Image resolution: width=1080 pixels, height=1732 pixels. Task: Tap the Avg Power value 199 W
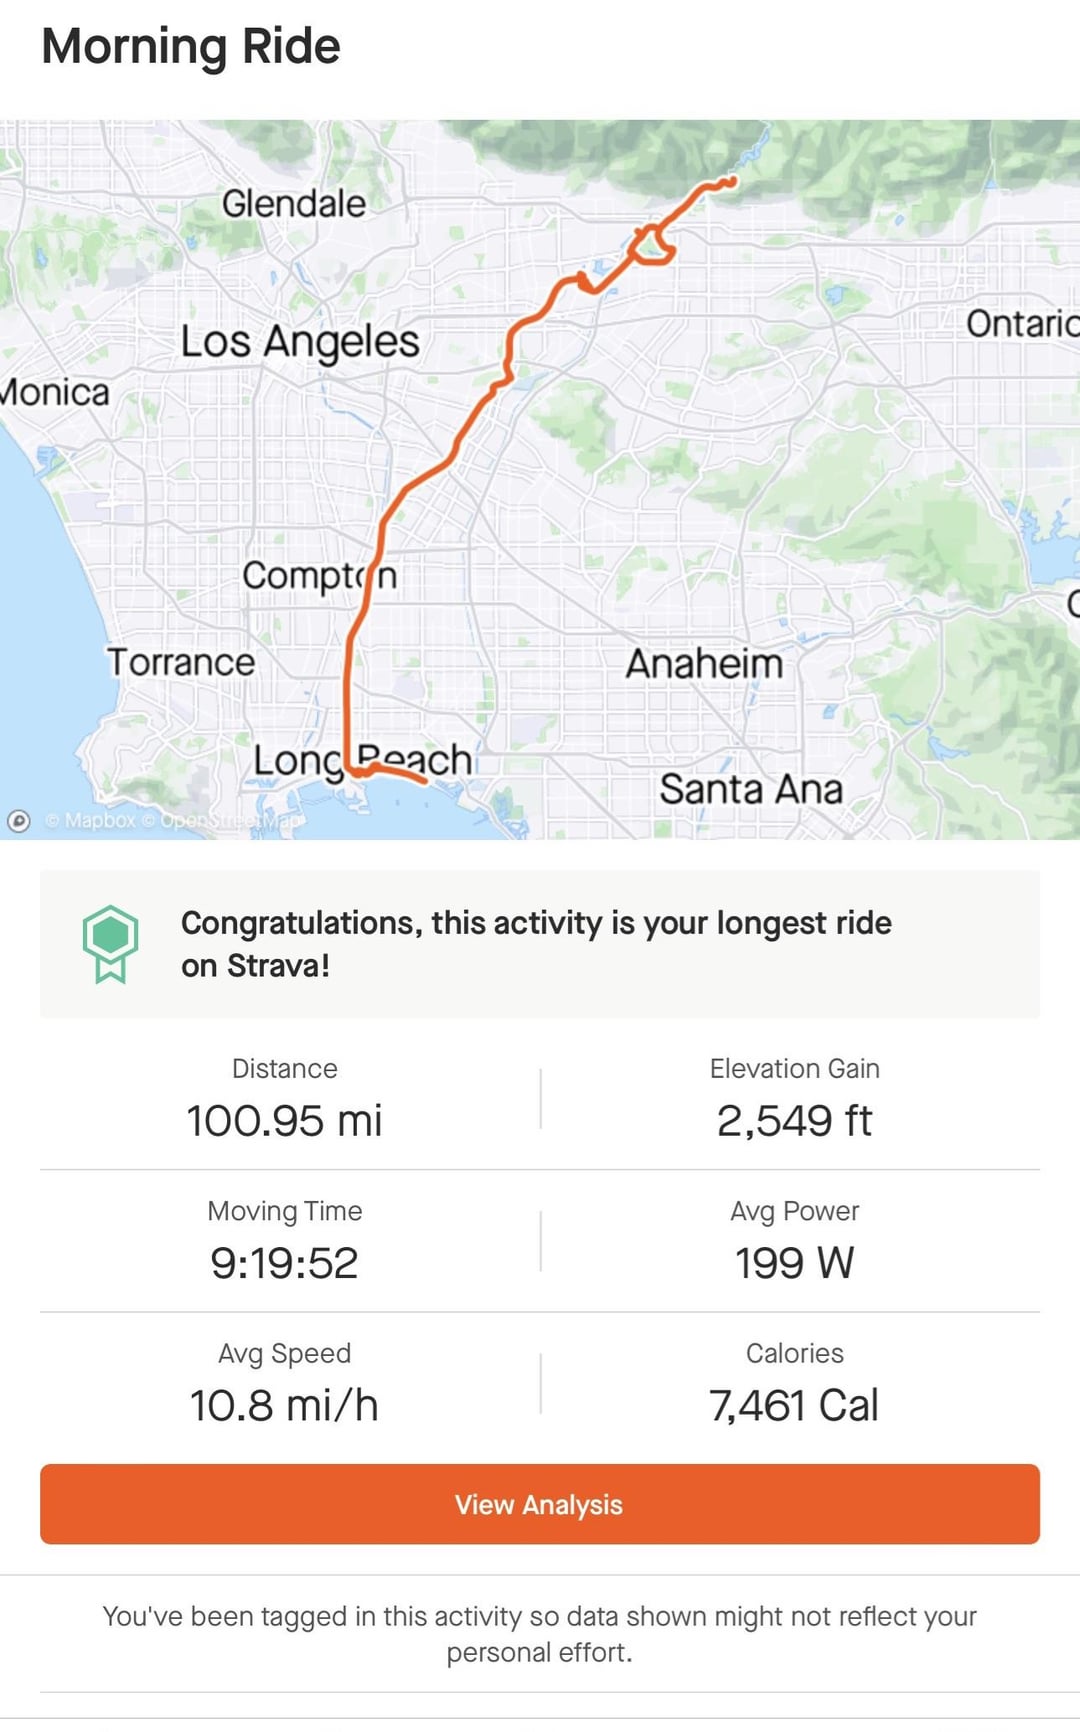(795, 1263)
